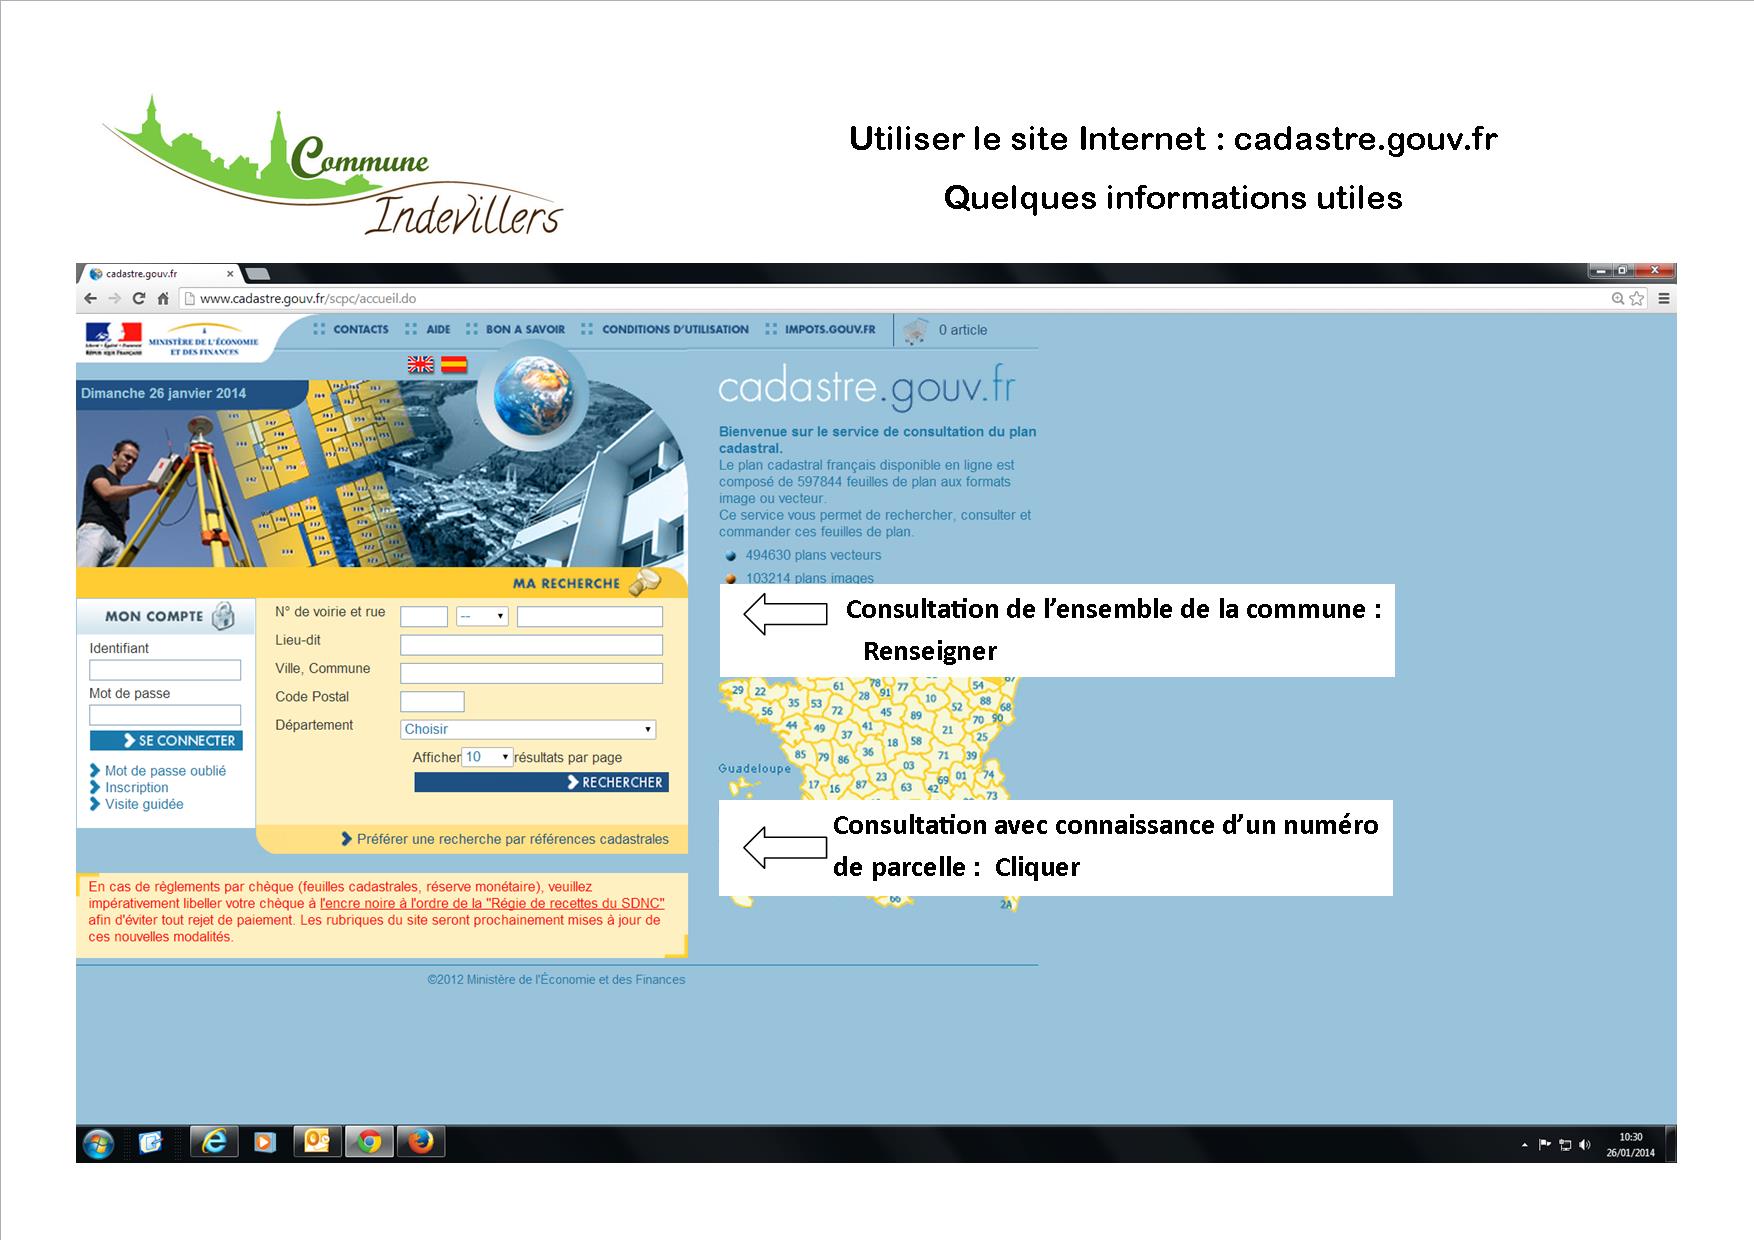This screenshot has width=1754, height=1240.
Task: Open the BON A SAVOIR menu item
Action: [x=525, y=329]
